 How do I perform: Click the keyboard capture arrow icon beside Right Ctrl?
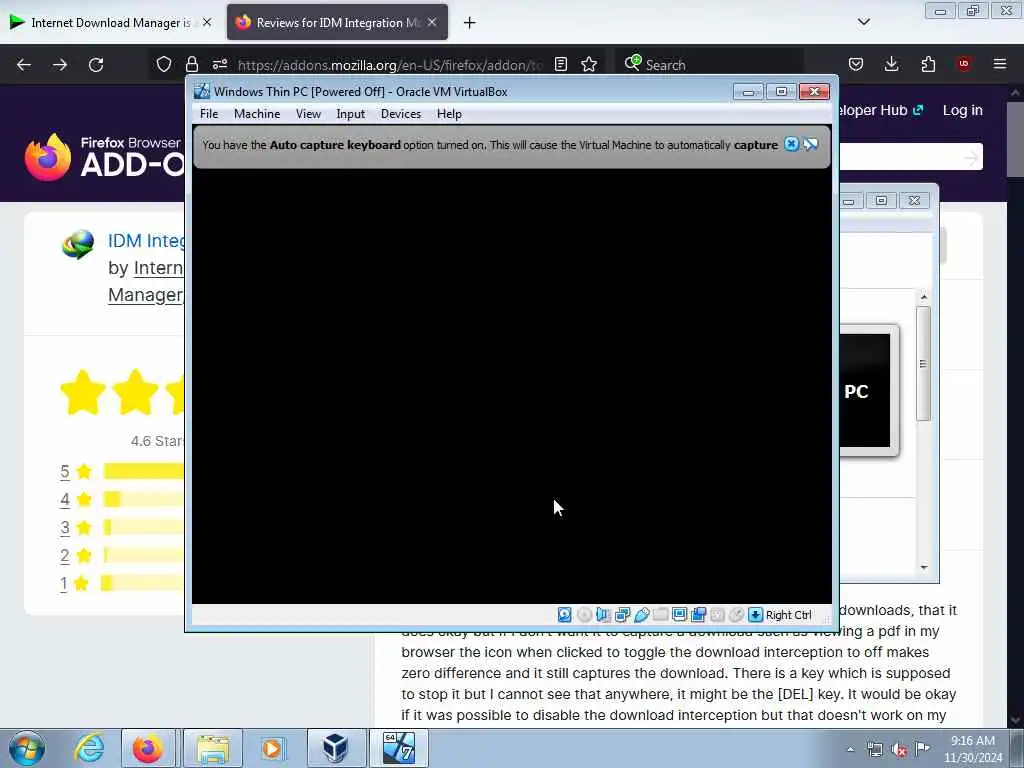[x=756, y=615]
